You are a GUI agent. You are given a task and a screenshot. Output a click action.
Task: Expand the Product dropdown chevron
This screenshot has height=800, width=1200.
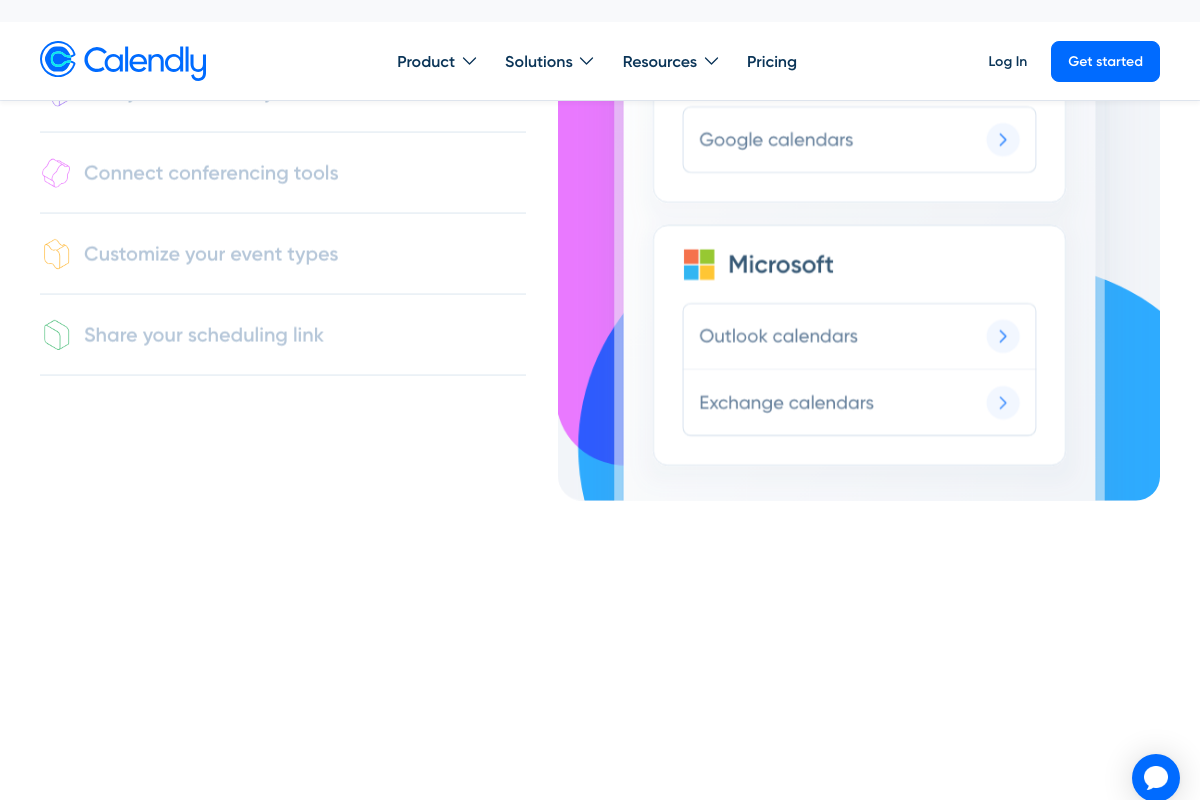[469, 62]
